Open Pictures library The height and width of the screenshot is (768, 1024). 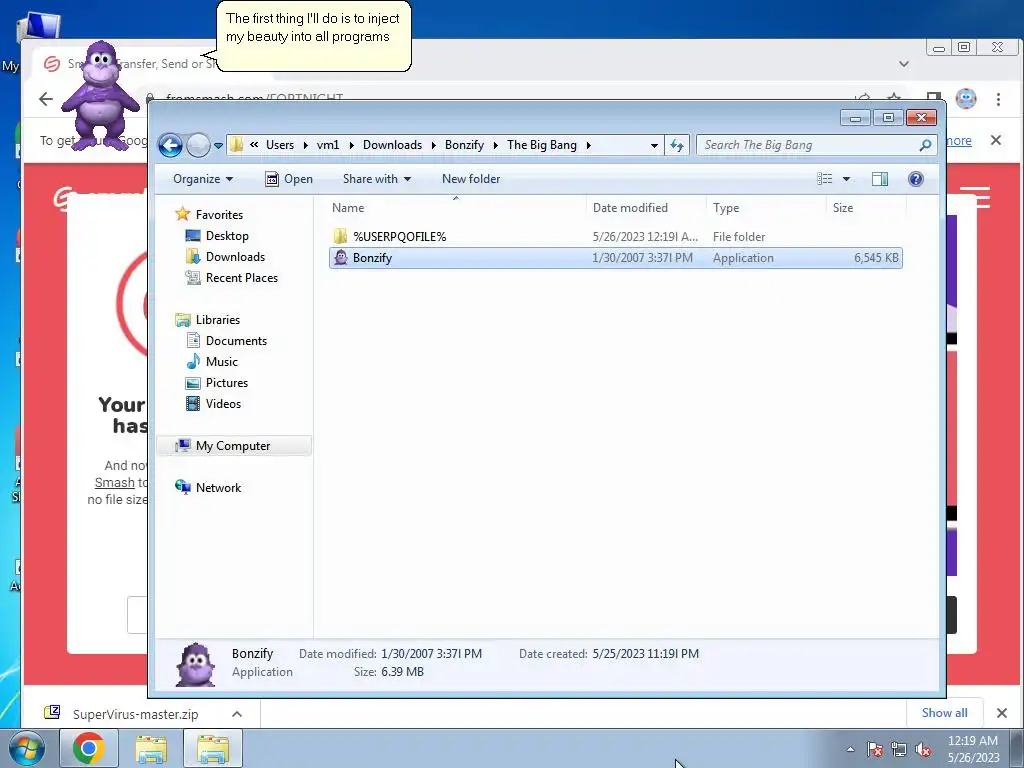coord(227,383)
